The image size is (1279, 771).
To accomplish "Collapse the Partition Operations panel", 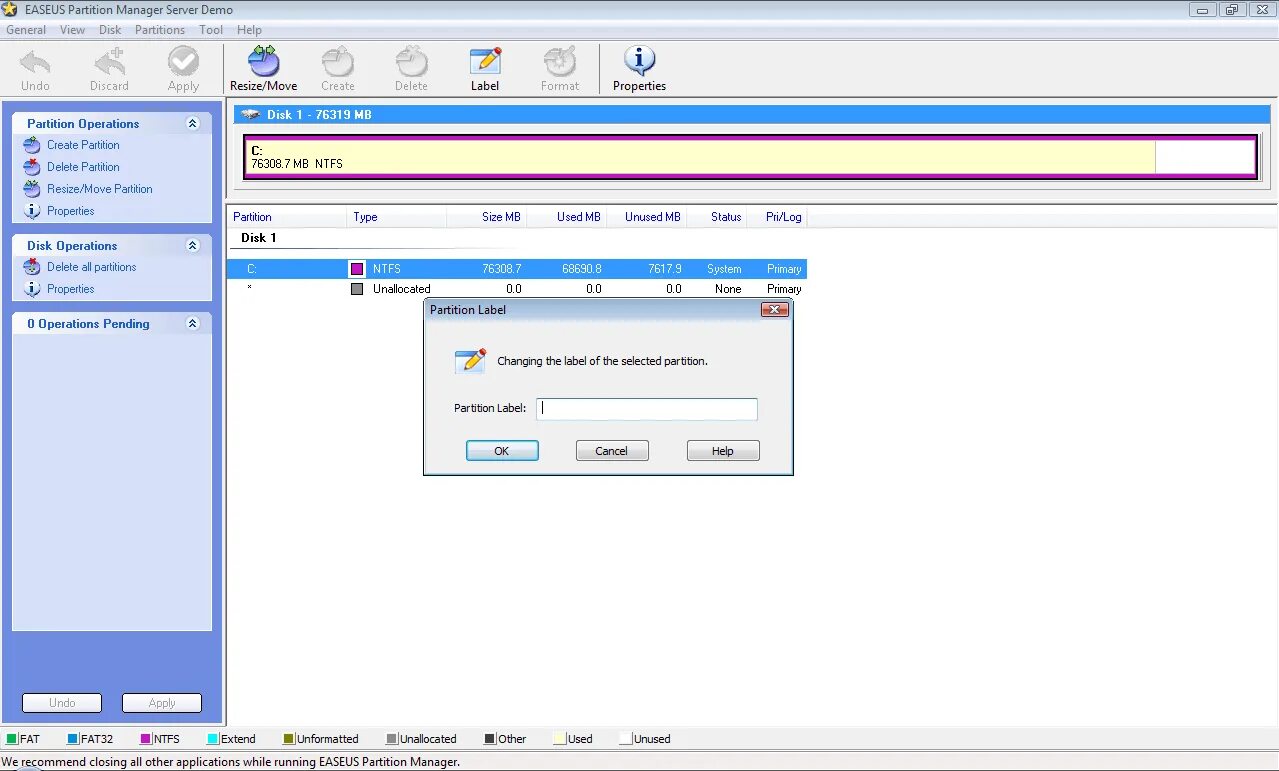I will coord(193,124).
